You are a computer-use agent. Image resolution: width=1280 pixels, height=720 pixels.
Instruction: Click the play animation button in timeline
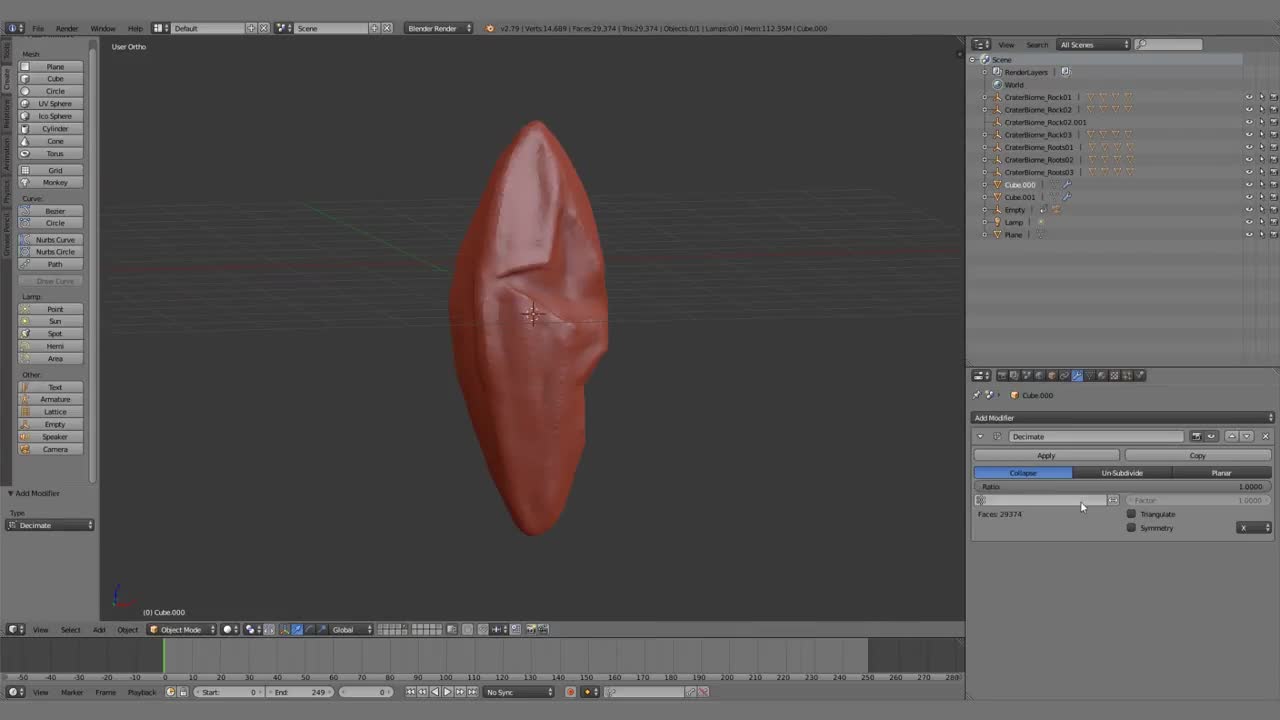click(x=447, y=692)
